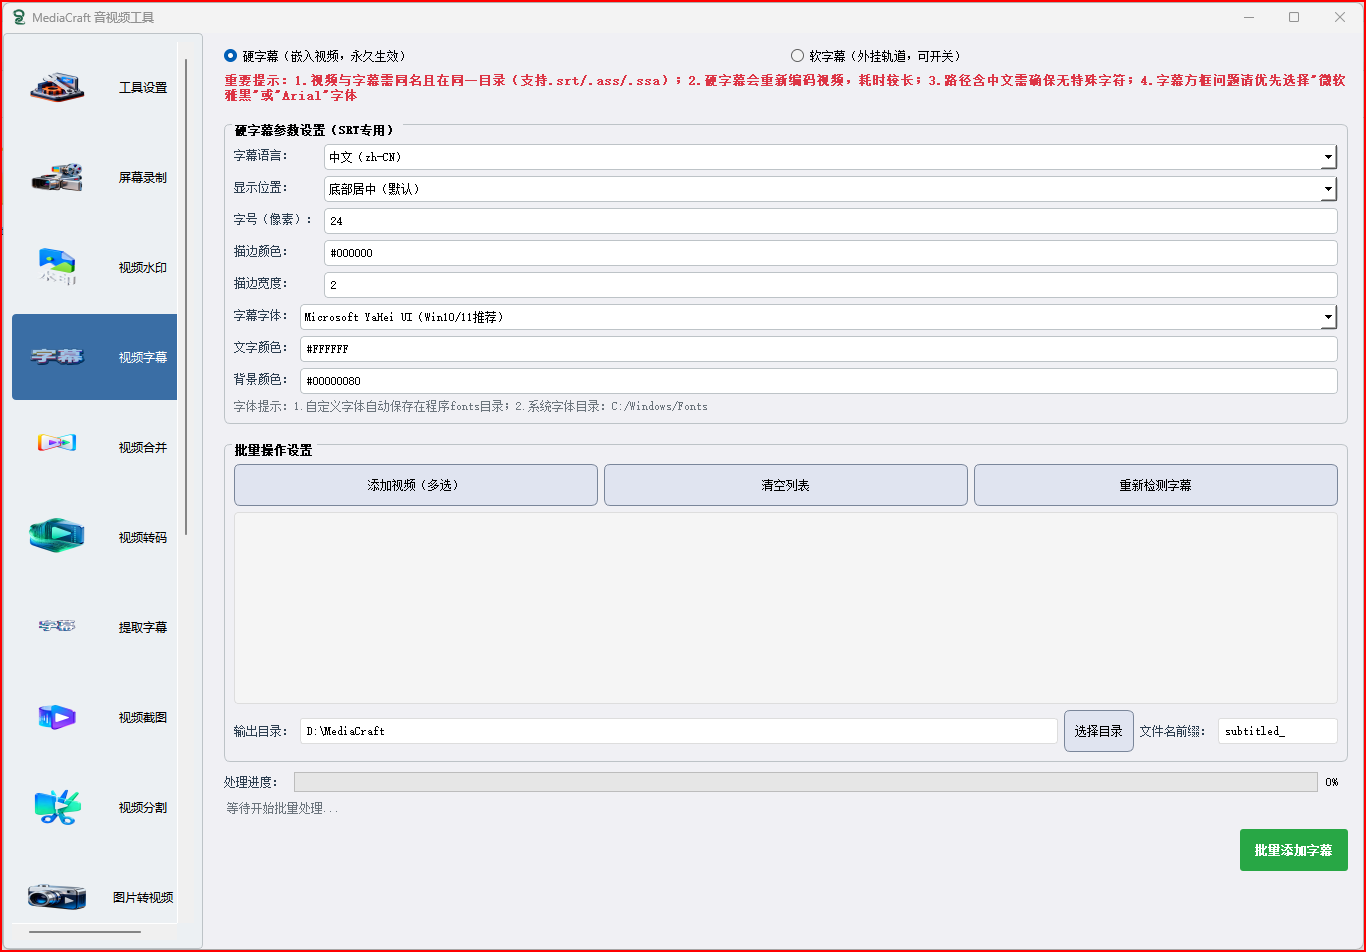Enable the 软字幕 external track option
The height and width of the screenshot is (952, 1366).
(797, 56)
